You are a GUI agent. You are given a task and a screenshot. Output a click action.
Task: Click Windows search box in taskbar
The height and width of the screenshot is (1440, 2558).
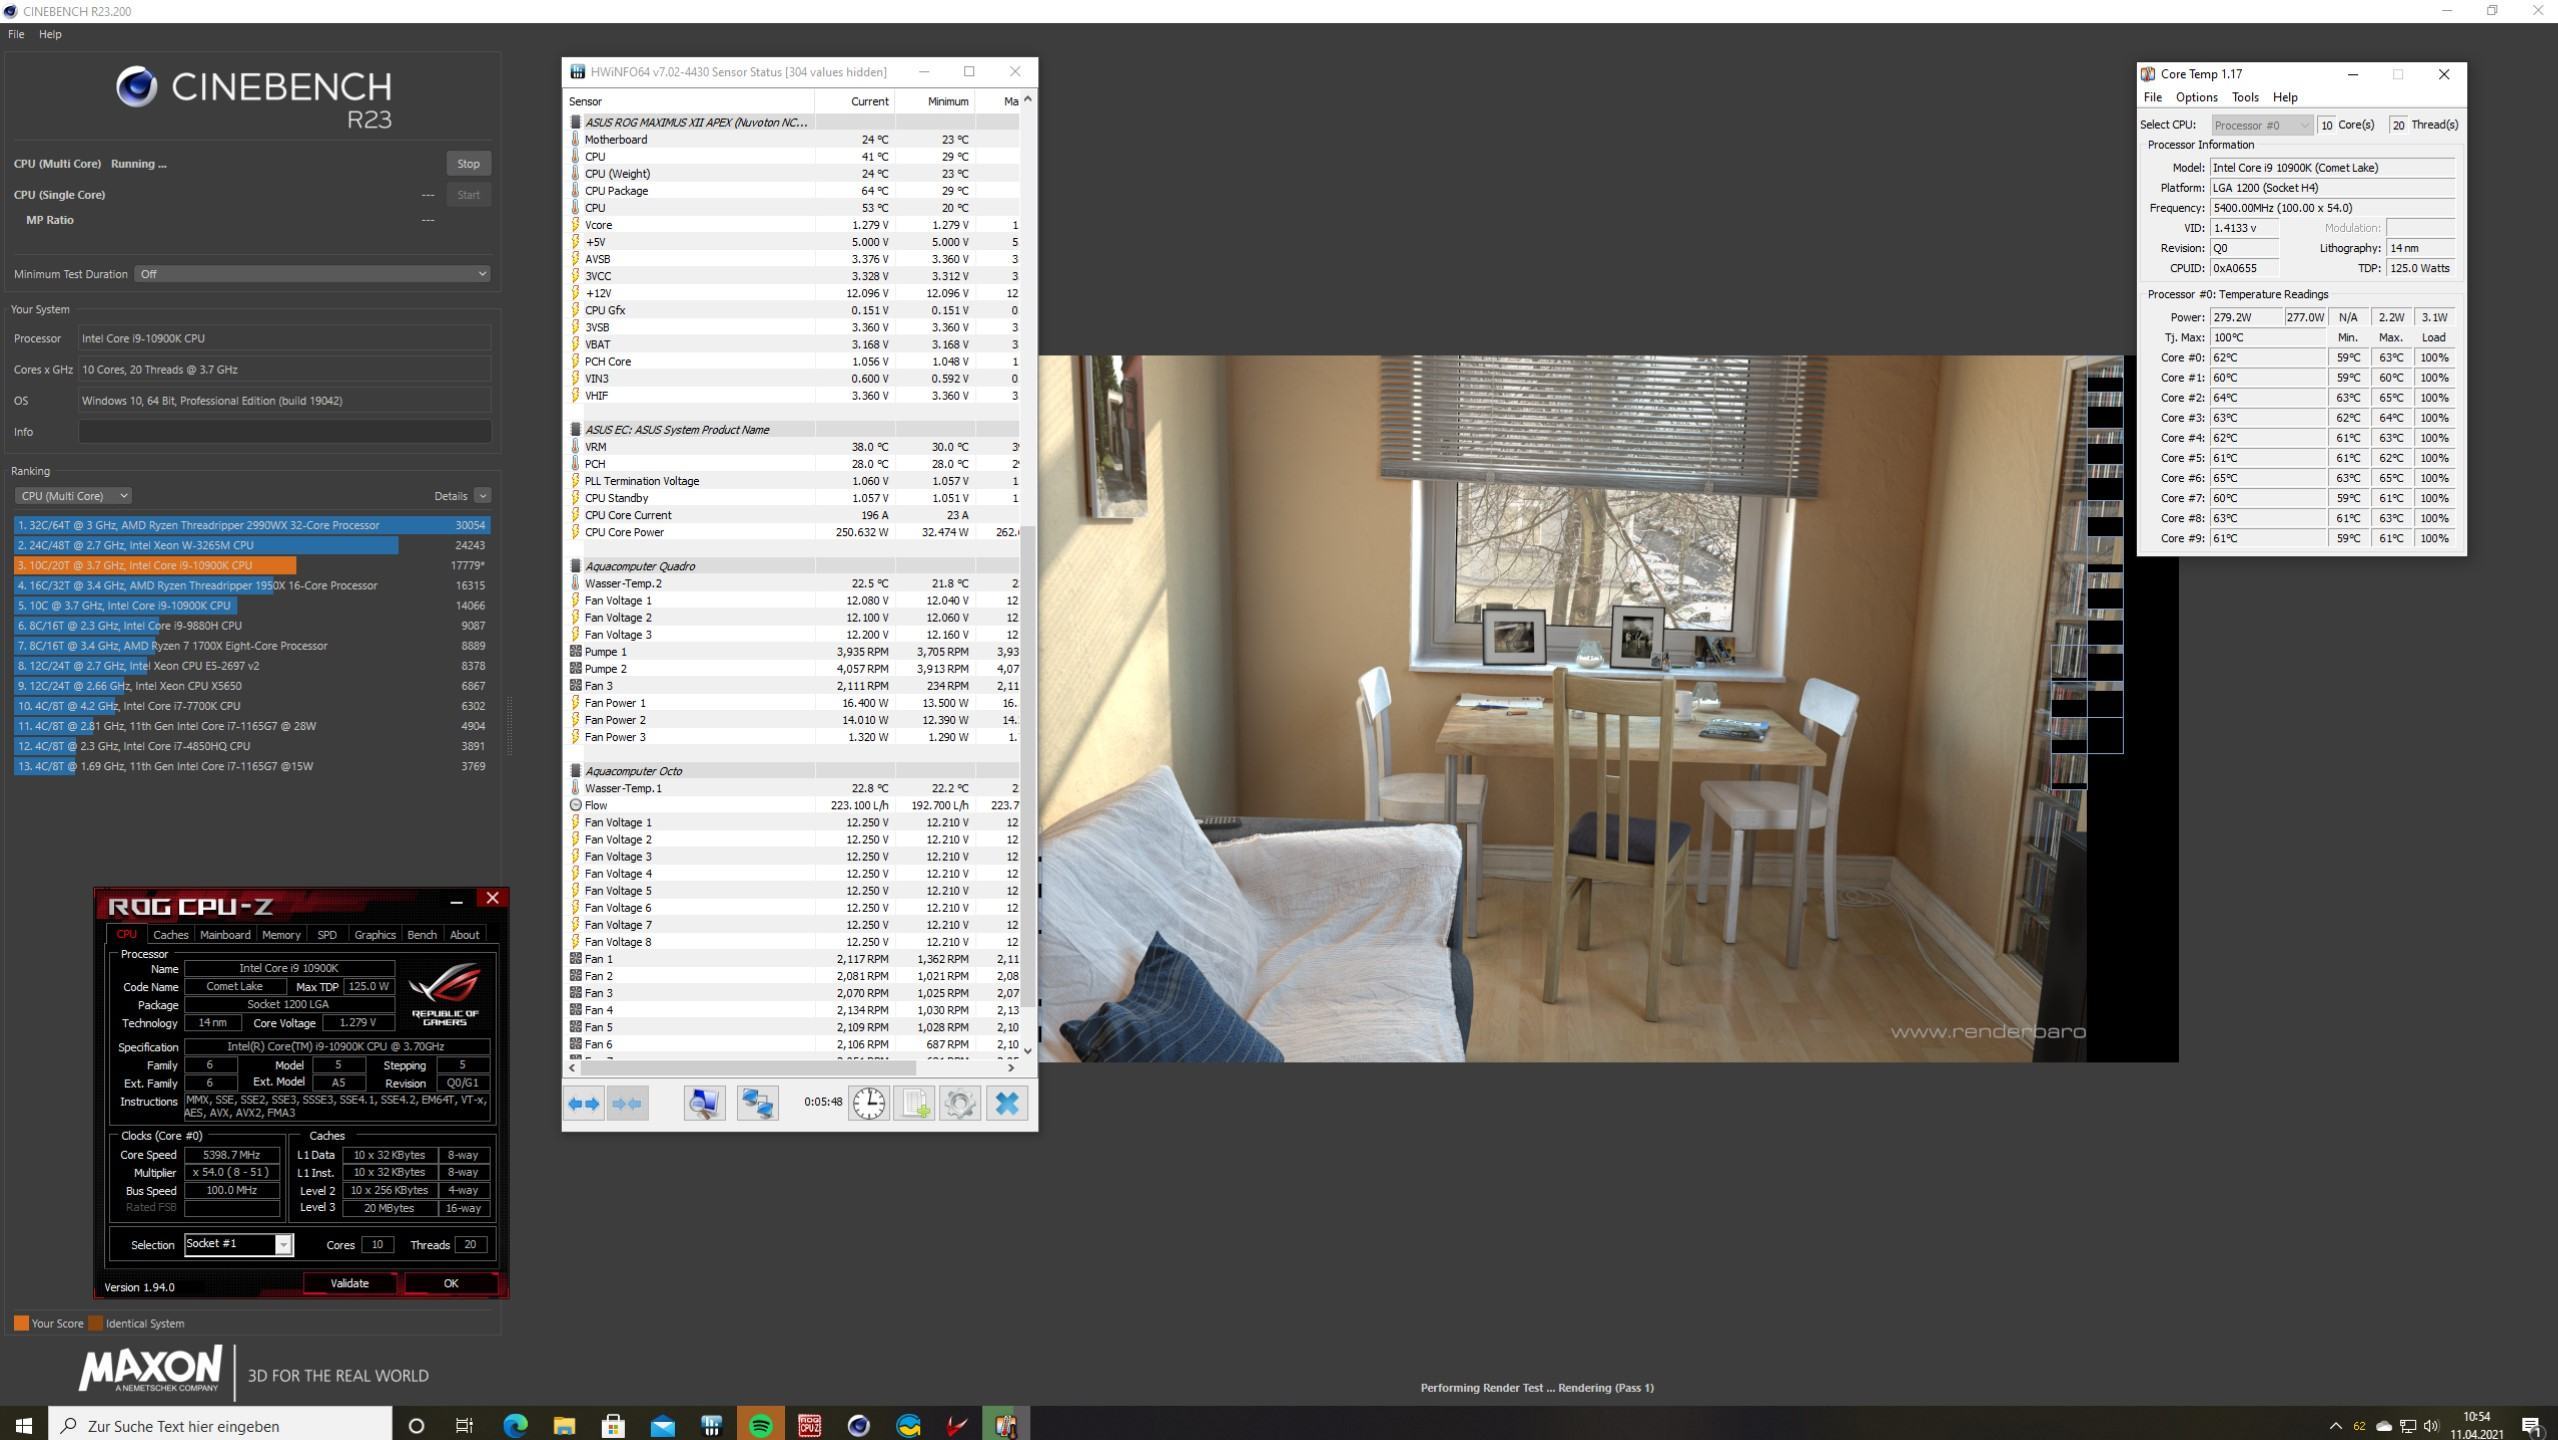[x=220, y=1425]
